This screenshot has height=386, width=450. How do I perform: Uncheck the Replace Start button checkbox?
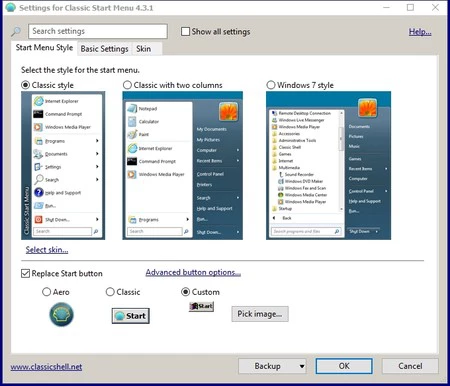click(25, 274)
